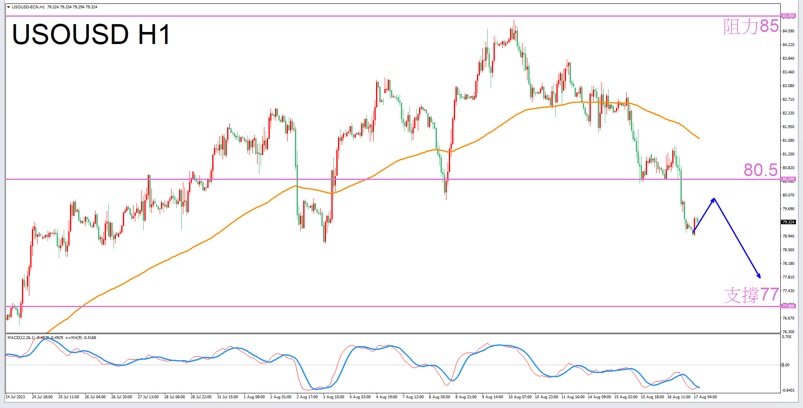Viewport: 803px width, 408px height.
Task: Click the 80.820 price axis label
Action: 789,167
